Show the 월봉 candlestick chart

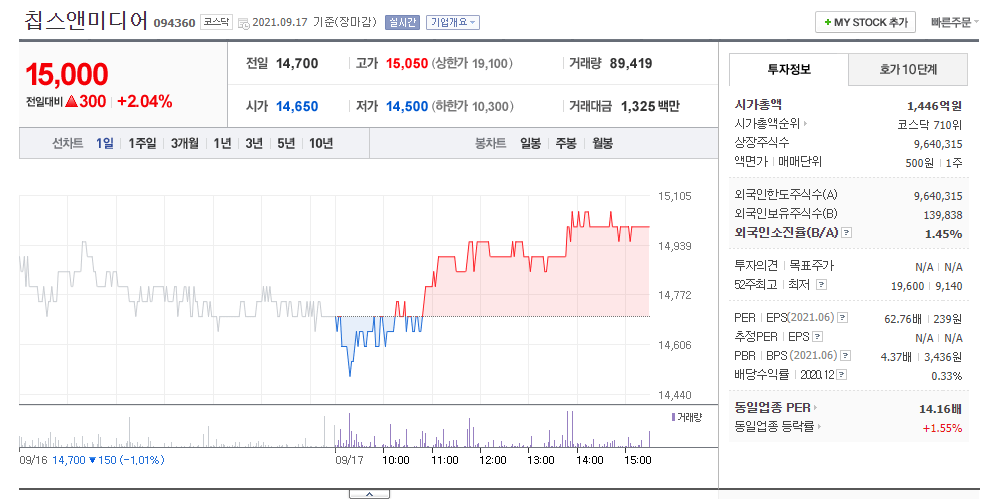pos(602,143)
